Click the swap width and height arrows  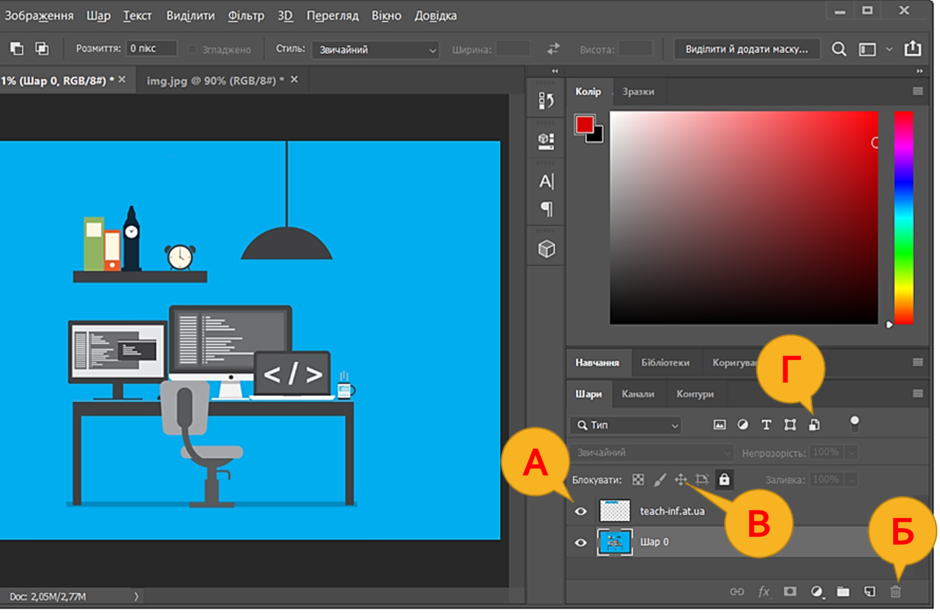pos(553,49)
